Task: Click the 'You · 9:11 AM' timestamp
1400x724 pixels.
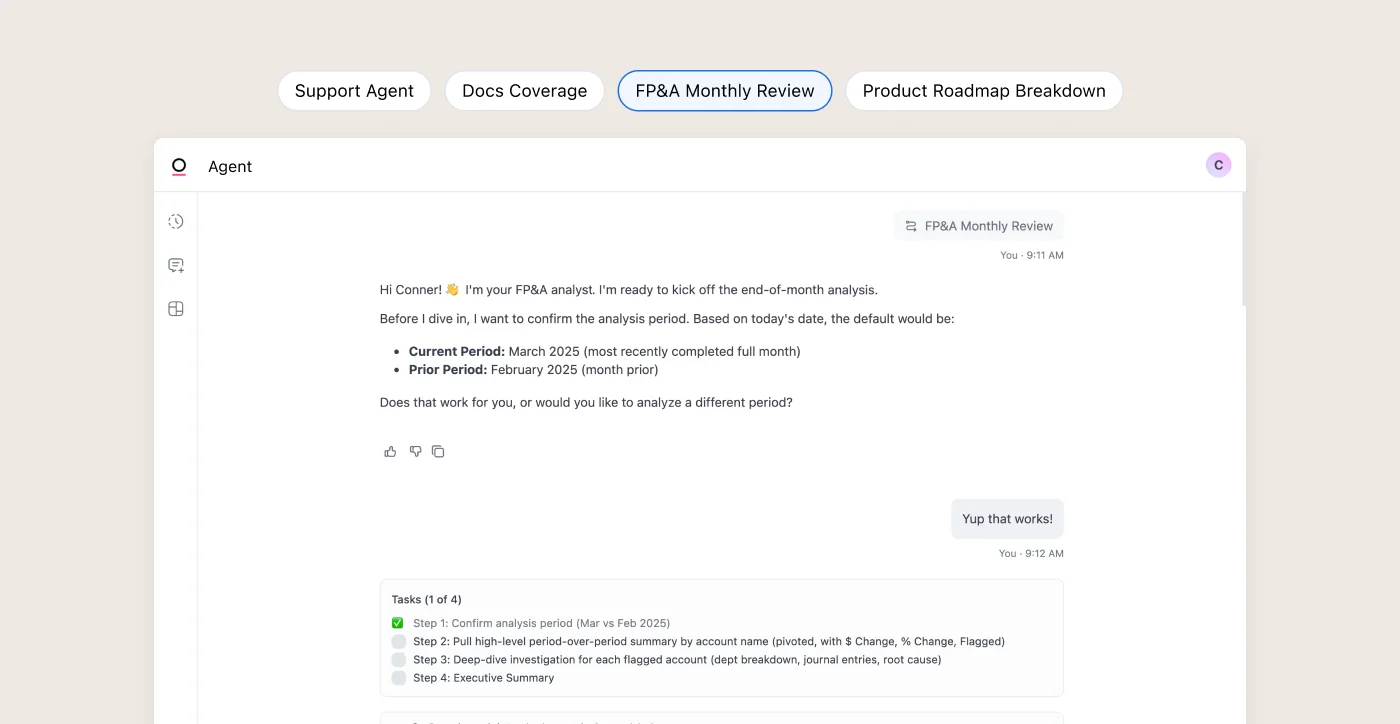Action: click(x=1032, y=255)
